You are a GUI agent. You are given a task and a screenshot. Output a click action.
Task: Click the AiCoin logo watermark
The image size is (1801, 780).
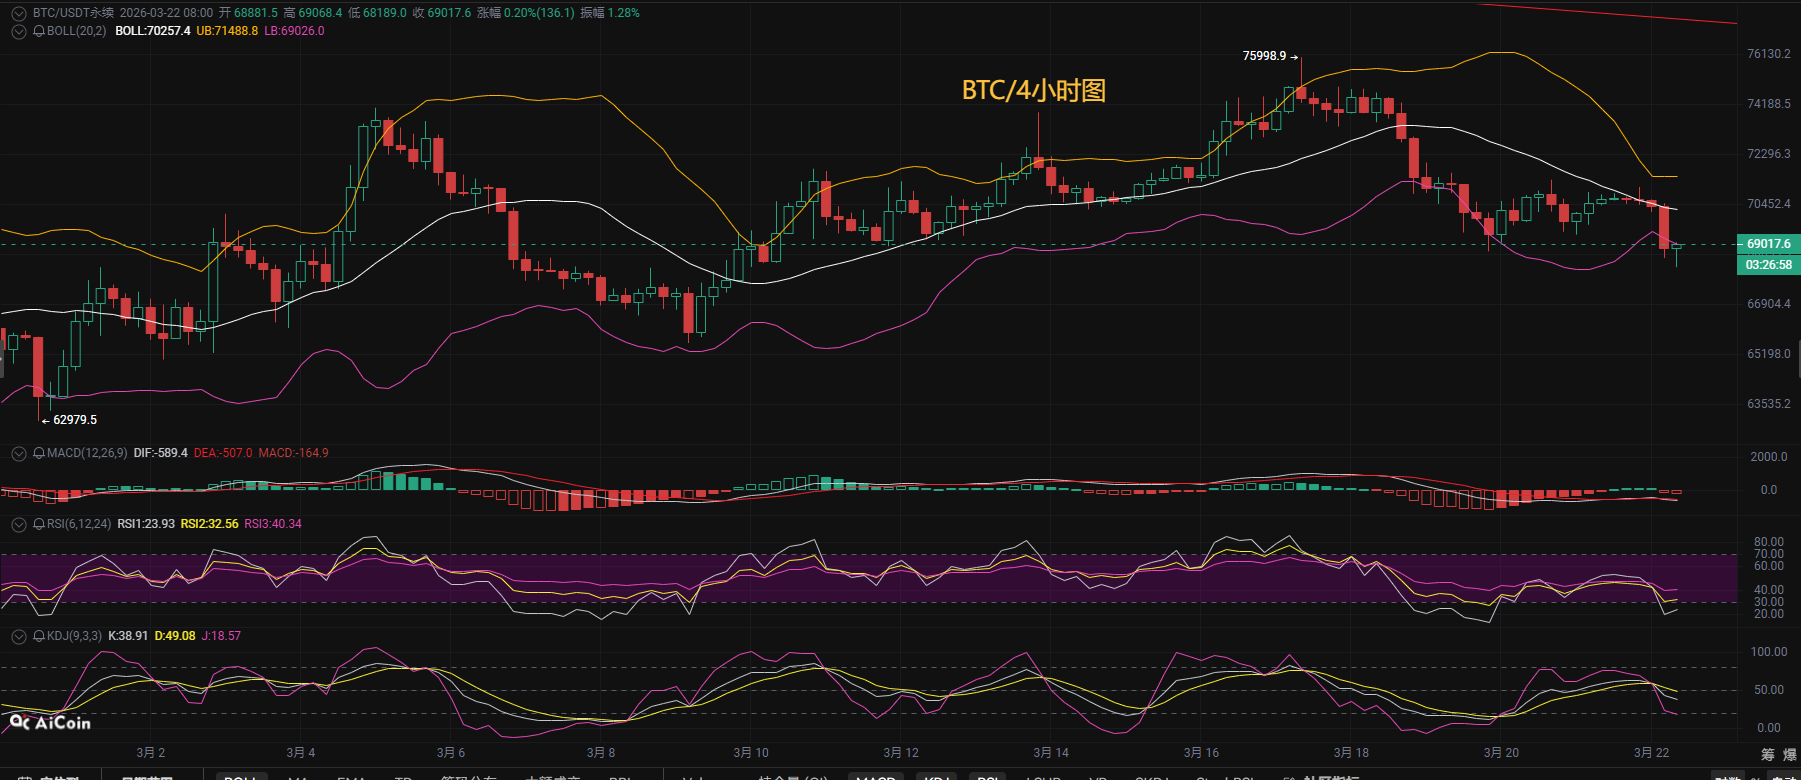click(50, 722)
